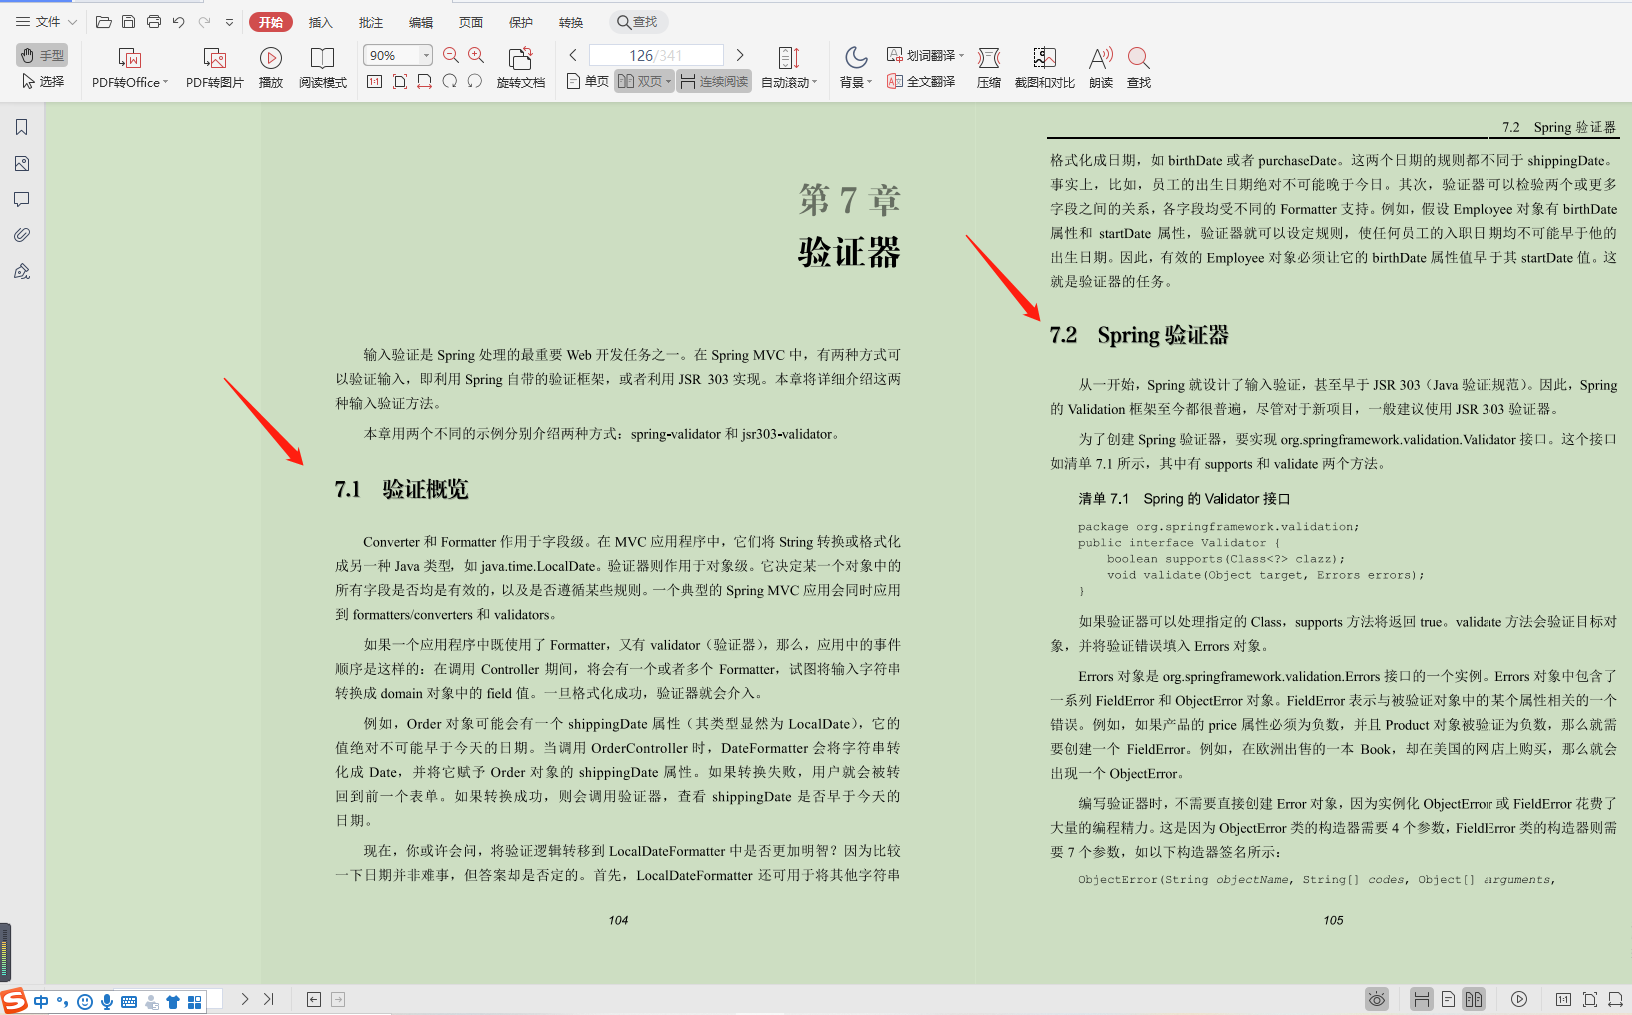
Task: Click the play icon in status bar
Action: tap(1519, 999)
